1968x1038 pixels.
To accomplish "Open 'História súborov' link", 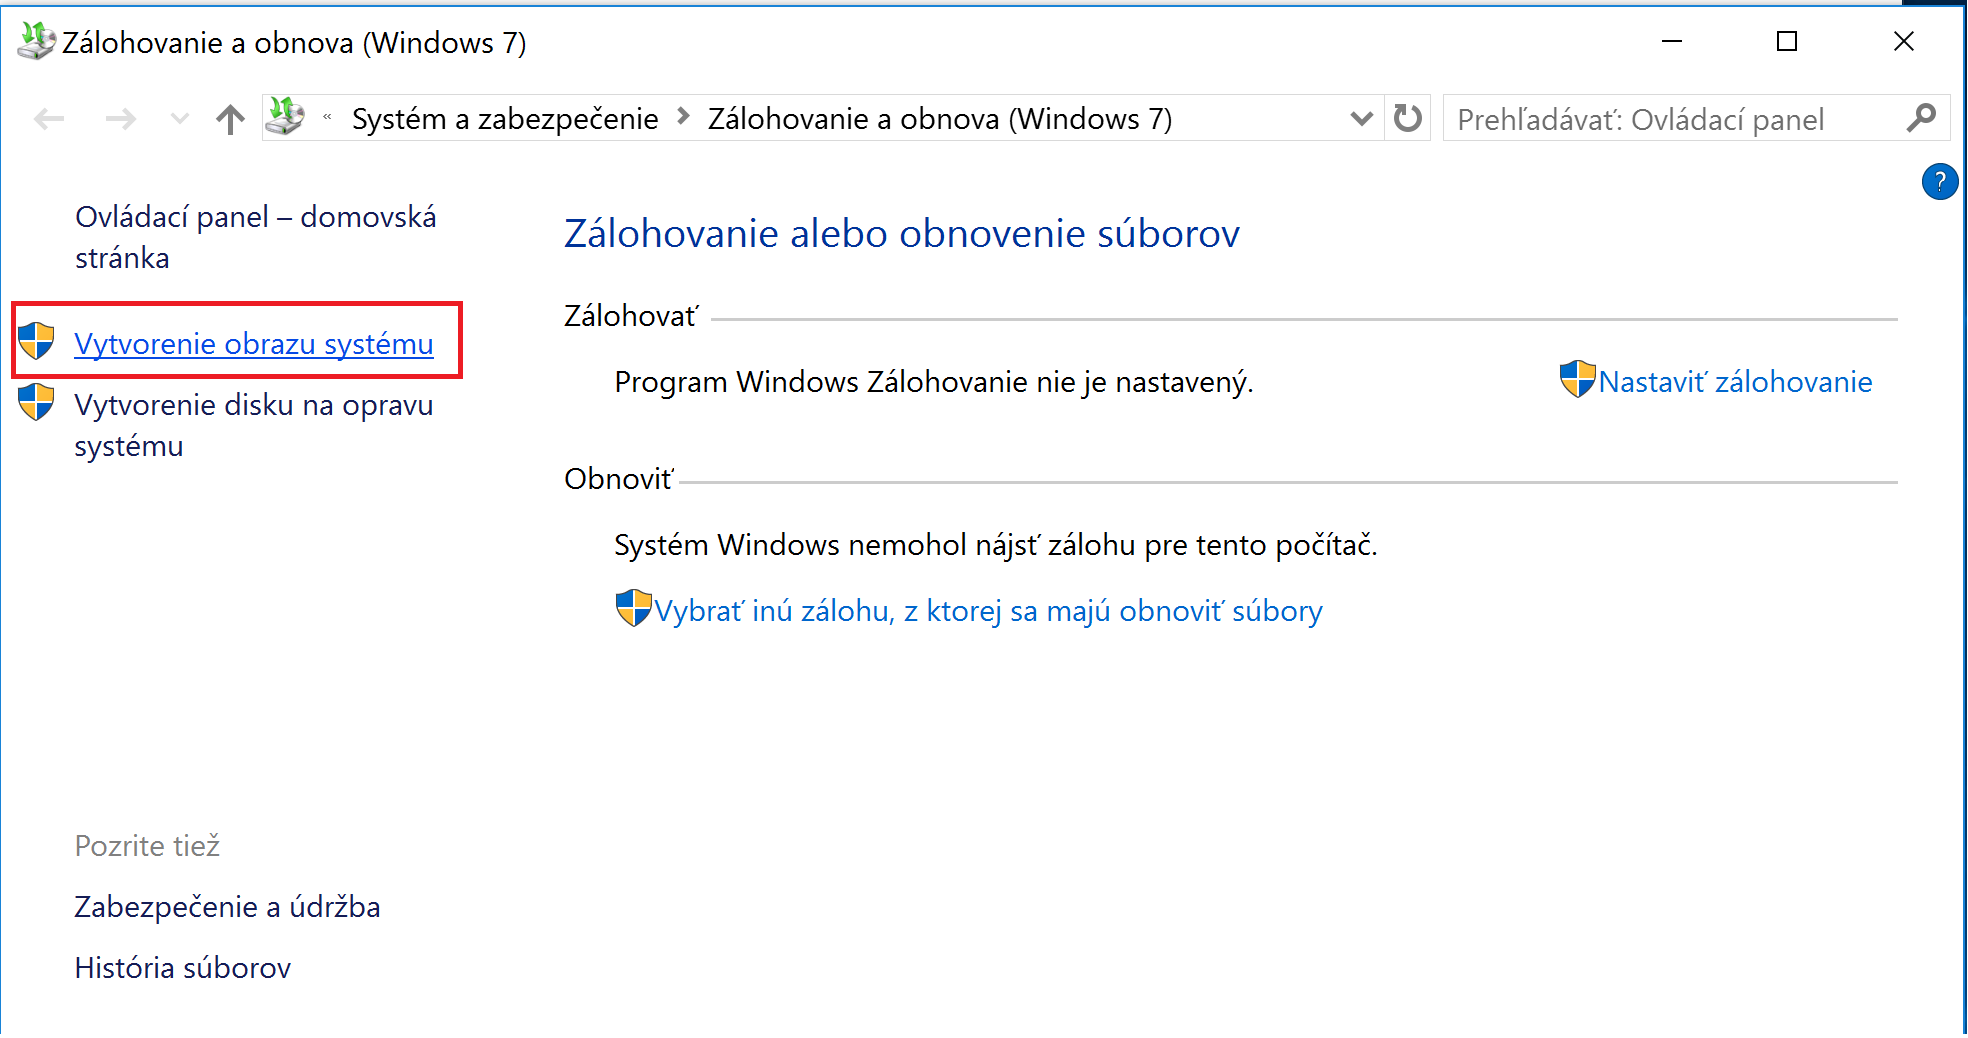I will 183,968.
